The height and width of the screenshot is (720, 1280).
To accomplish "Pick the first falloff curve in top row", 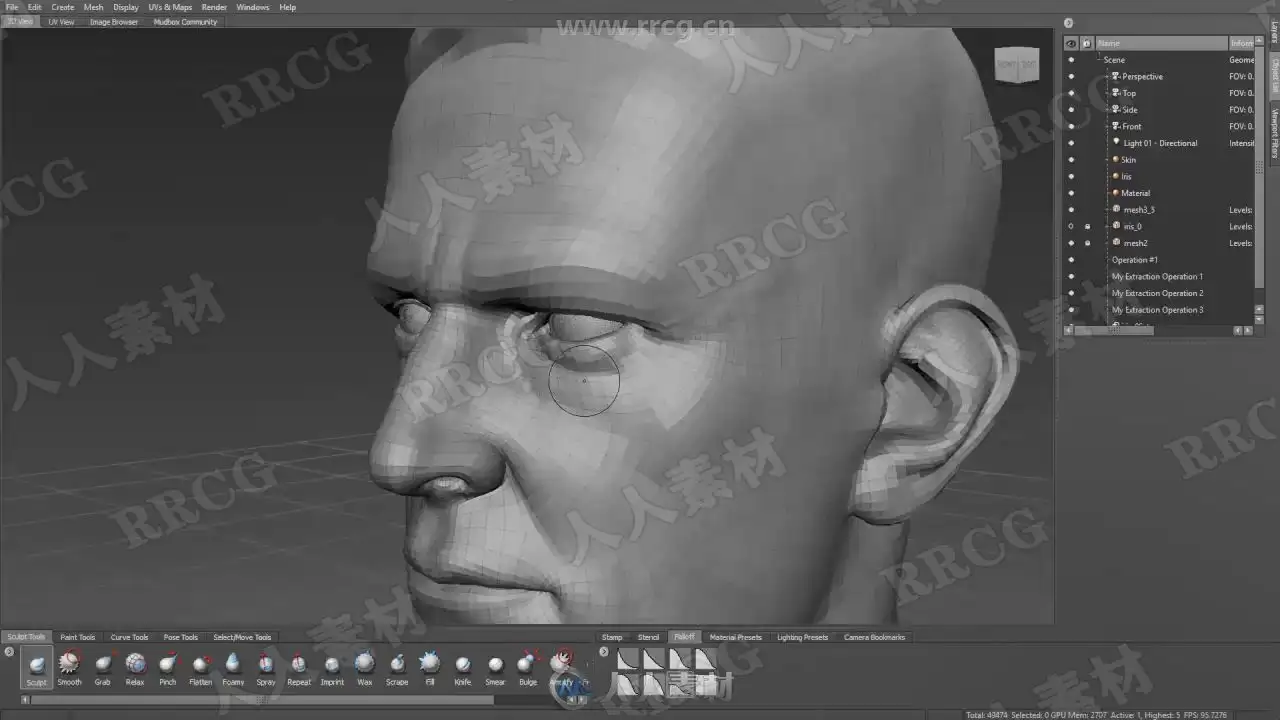I will coord(627,659).
